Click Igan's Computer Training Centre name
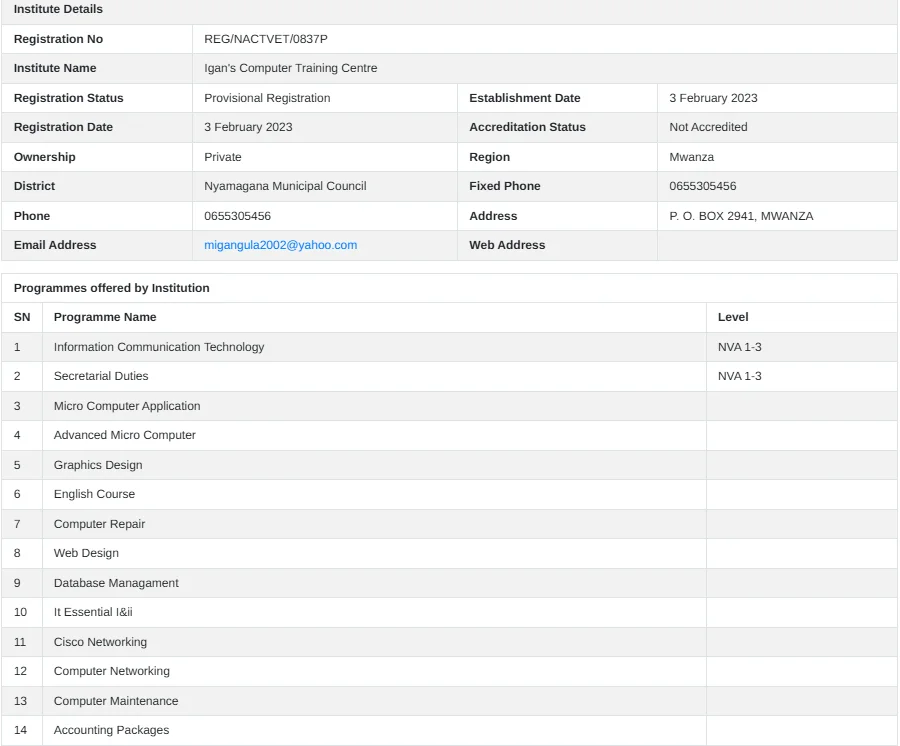 [290, 68]
